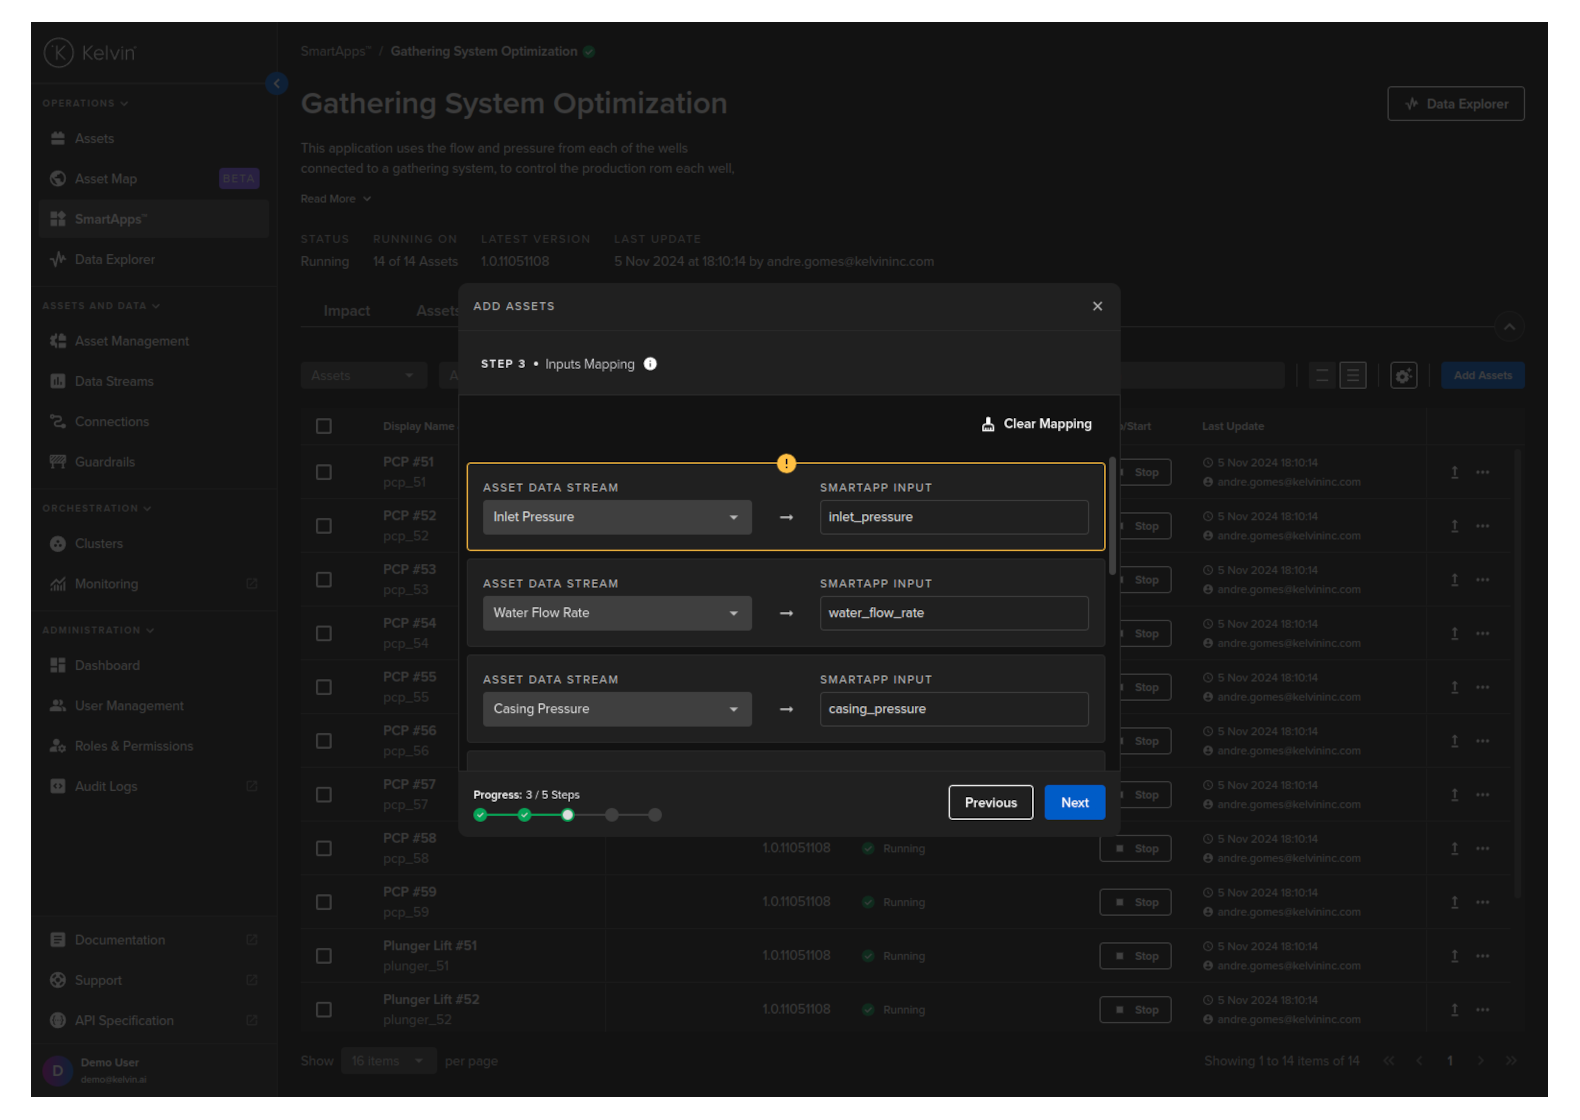Close the Add Assets dialog
1580x1120 pixels.
pyautogui.click(x=1097, y=306)
